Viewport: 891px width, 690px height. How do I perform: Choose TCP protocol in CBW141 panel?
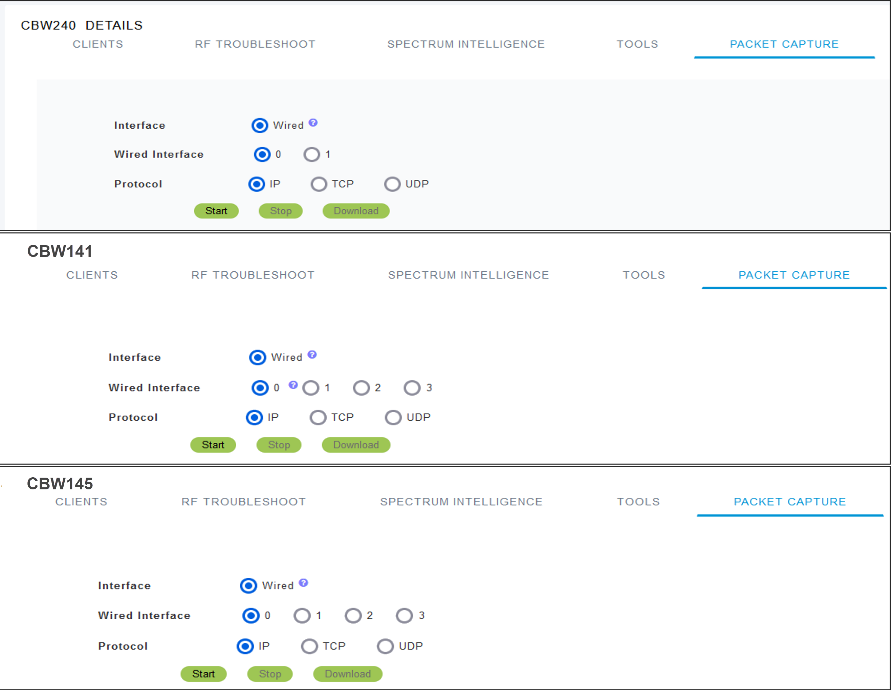318,418
